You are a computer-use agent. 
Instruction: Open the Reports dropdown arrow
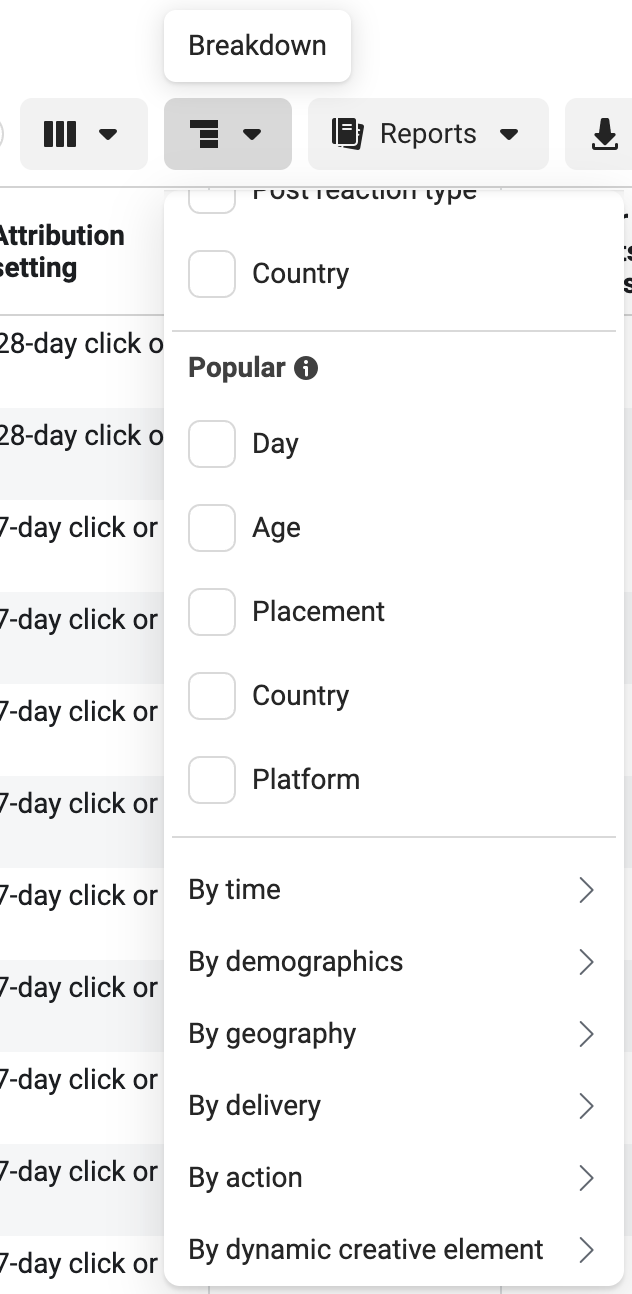509,135
